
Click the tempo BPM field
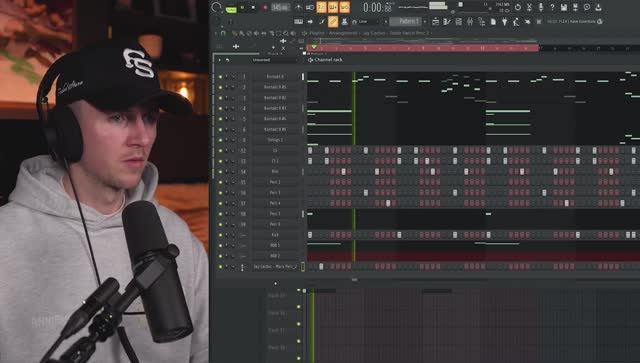tap(280, 7)
